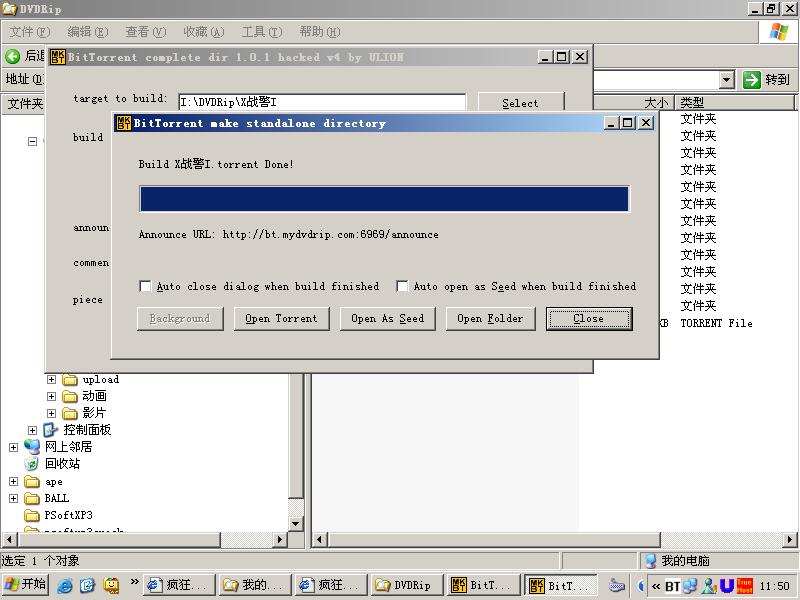This screenshot has width=800, height=600.
Task: Expand the 网上邻居 node
Action: point(14,447)
